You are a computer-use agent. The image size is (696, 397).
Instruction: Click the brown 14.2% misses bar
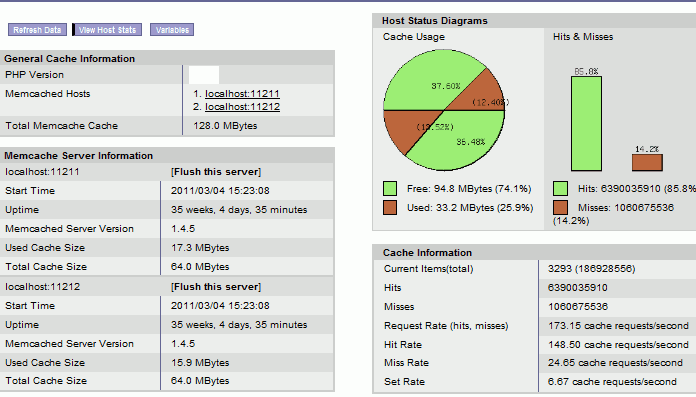pos(647,163)
